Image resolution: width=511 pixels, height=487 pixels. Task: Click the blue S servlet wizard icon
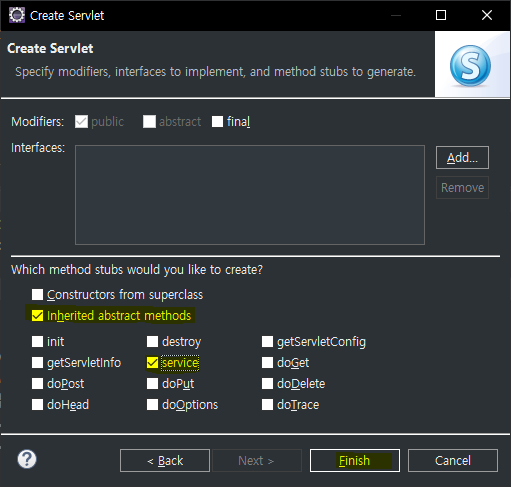point(470,66)
